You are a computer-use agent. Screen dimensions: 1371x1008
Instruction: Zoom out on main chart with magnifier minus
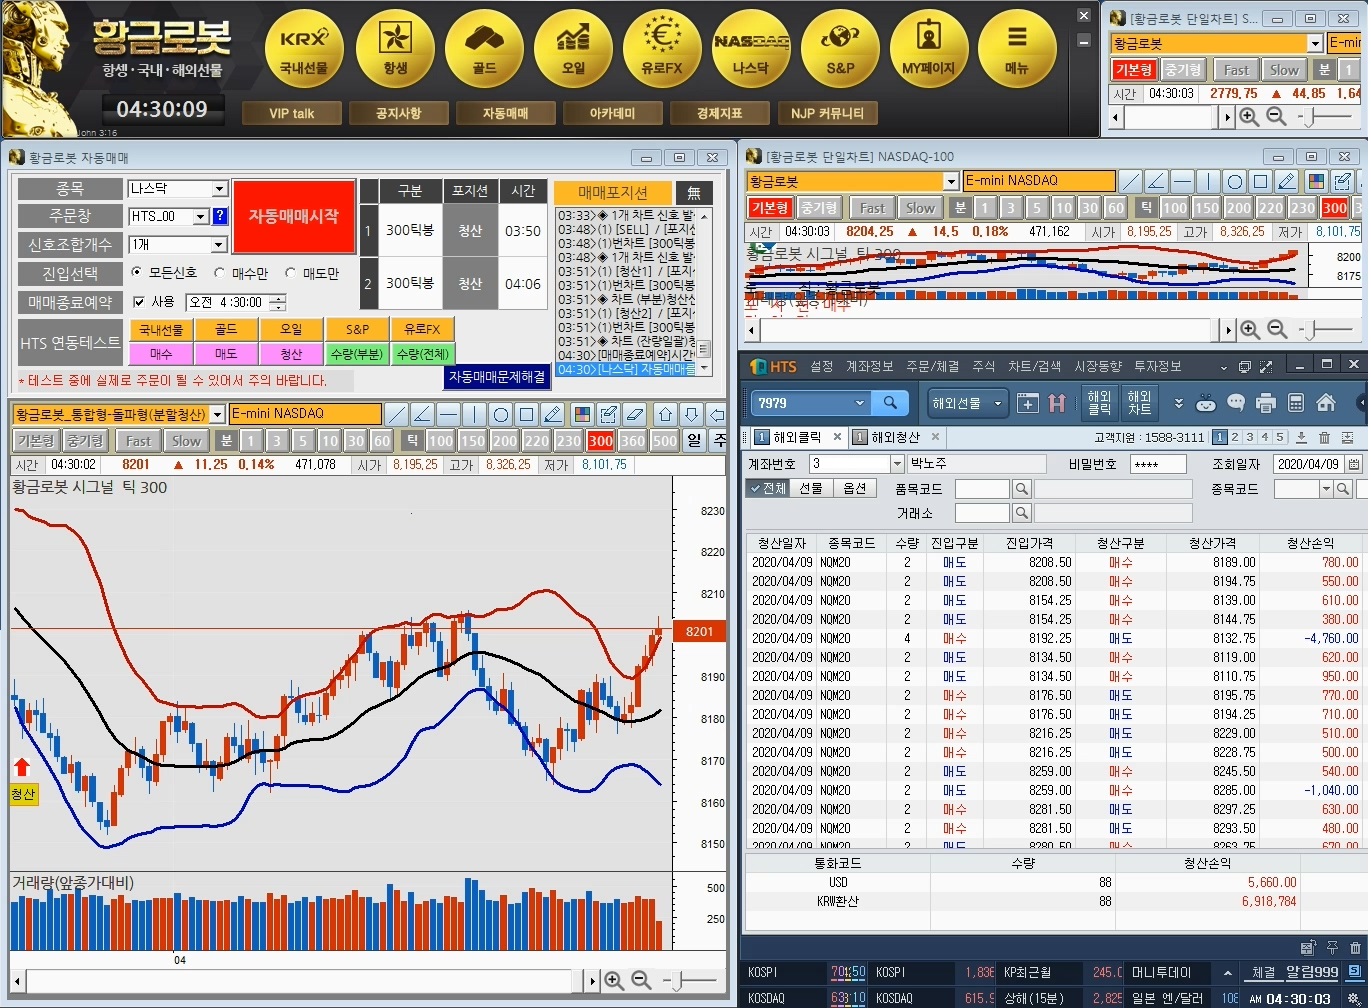coord(641,980)
